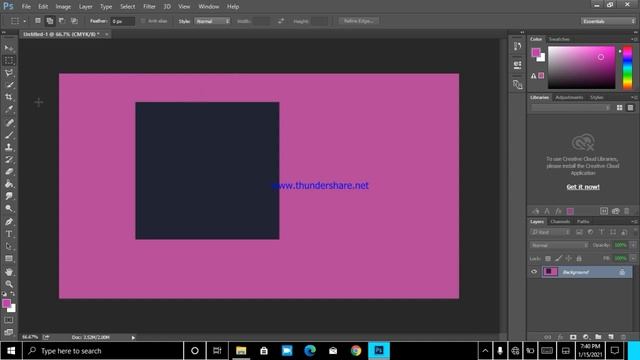The height and width of the screenshot is (360, 640).
Task: Toggle Lock position icon
Action: (569, 258)
